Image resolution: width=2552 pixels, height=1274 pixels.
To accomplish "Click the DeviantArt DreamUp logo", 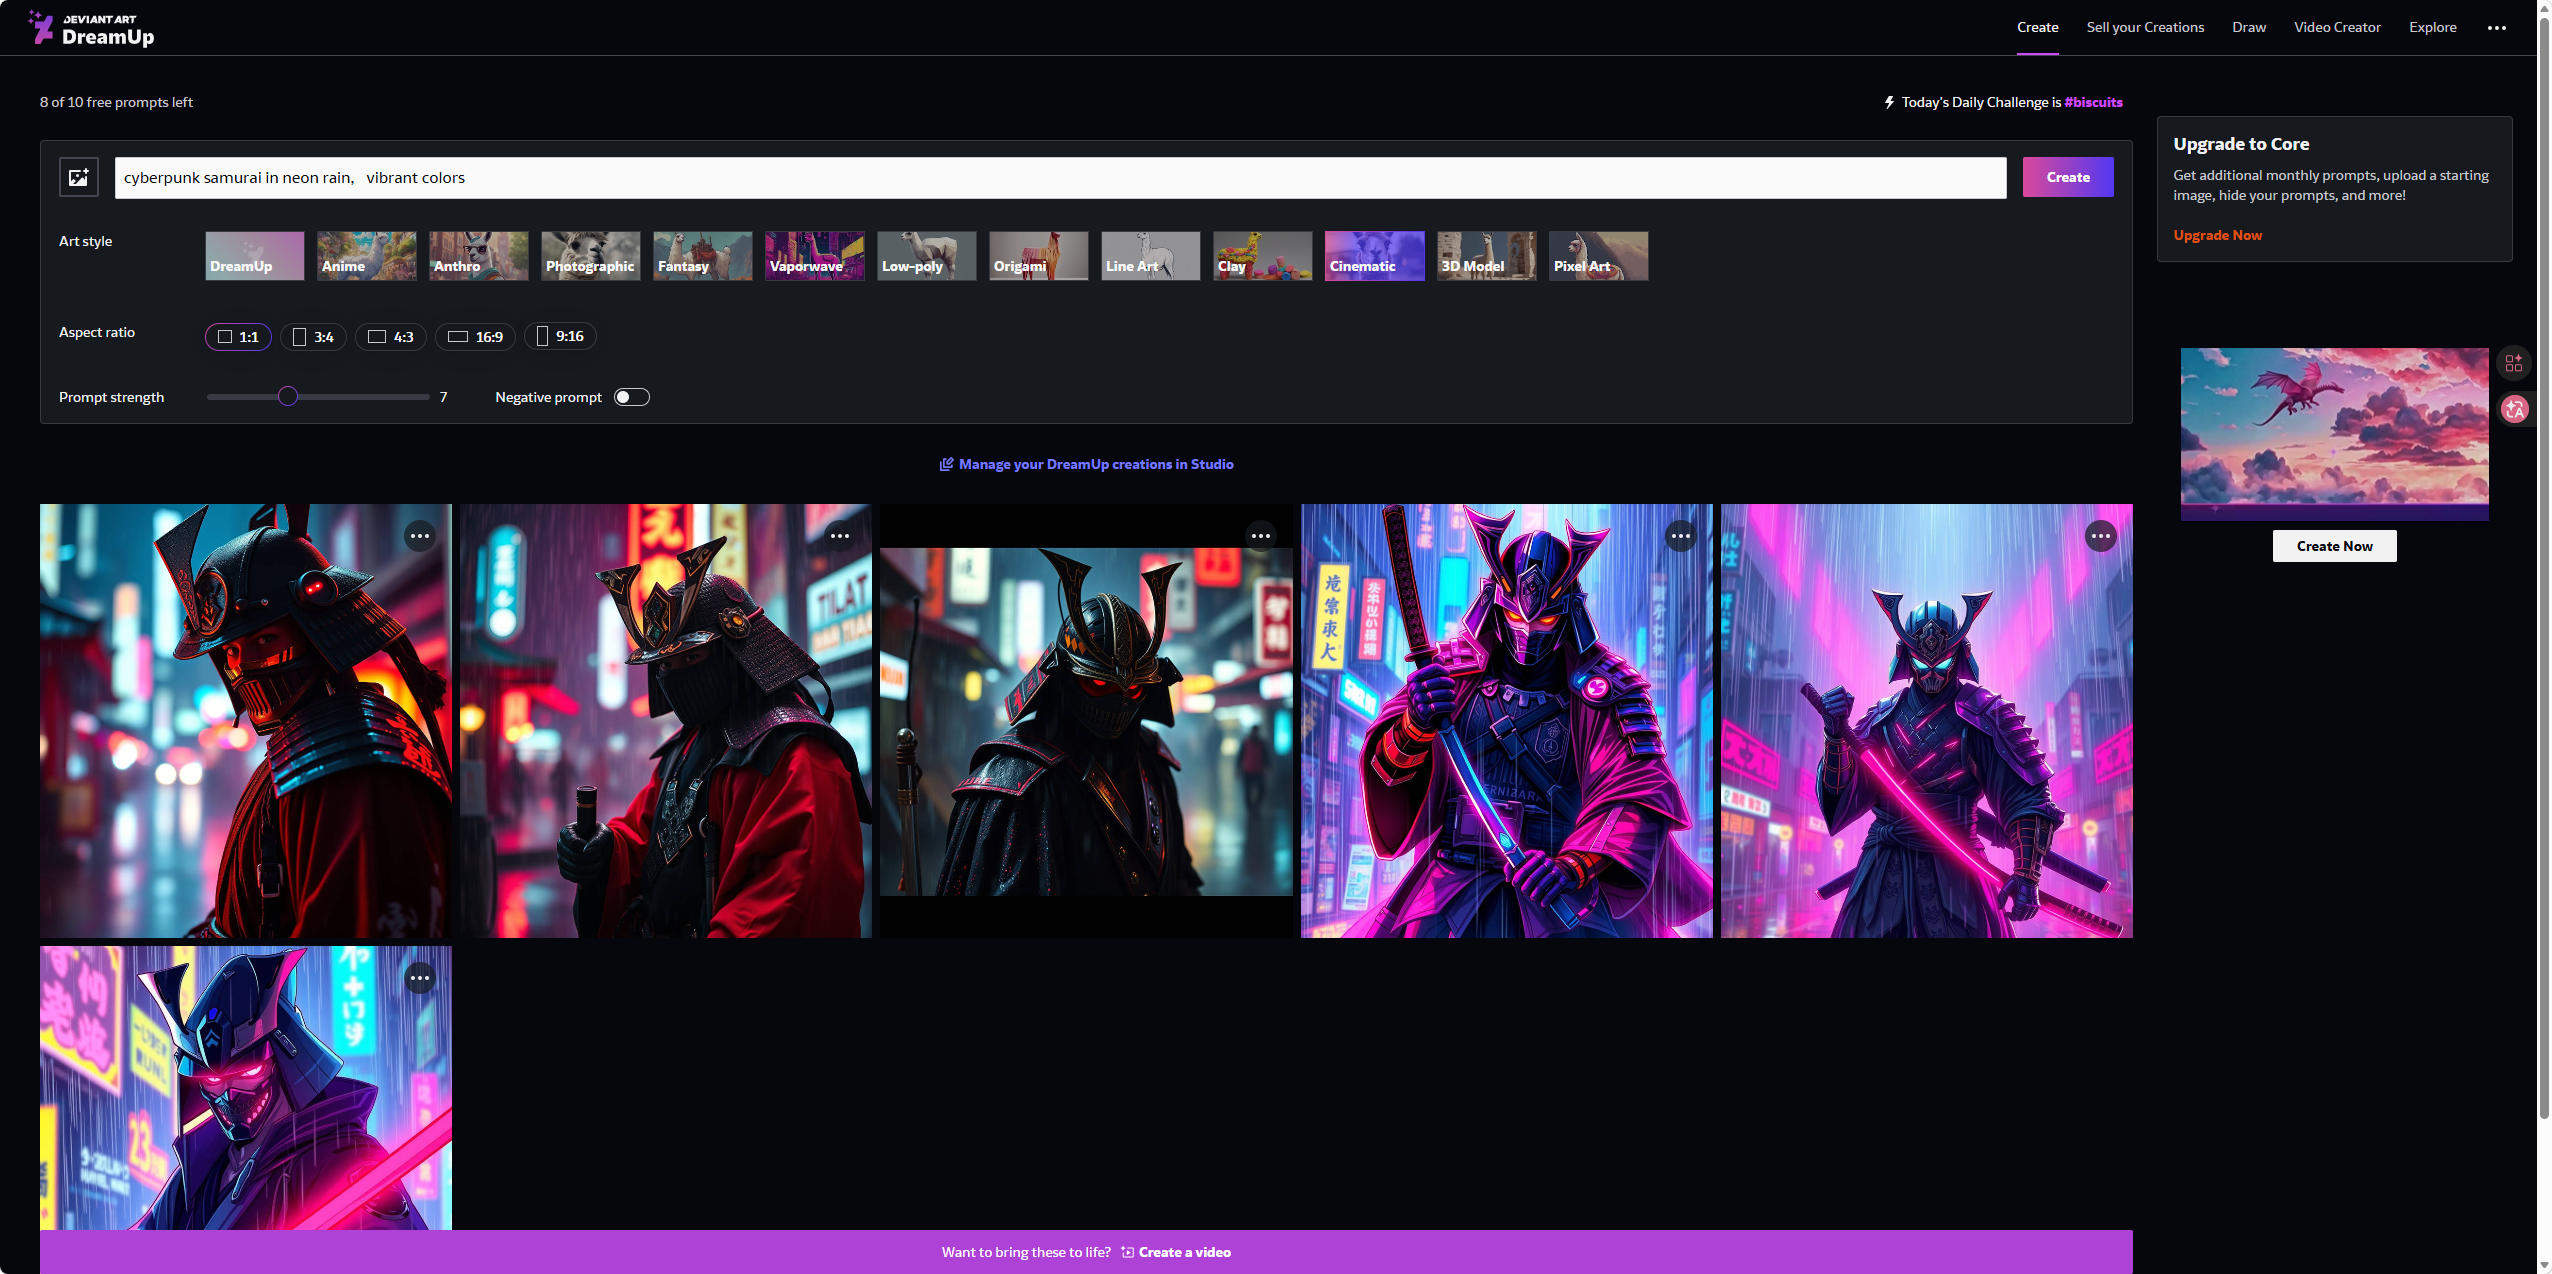I will 91,28.
